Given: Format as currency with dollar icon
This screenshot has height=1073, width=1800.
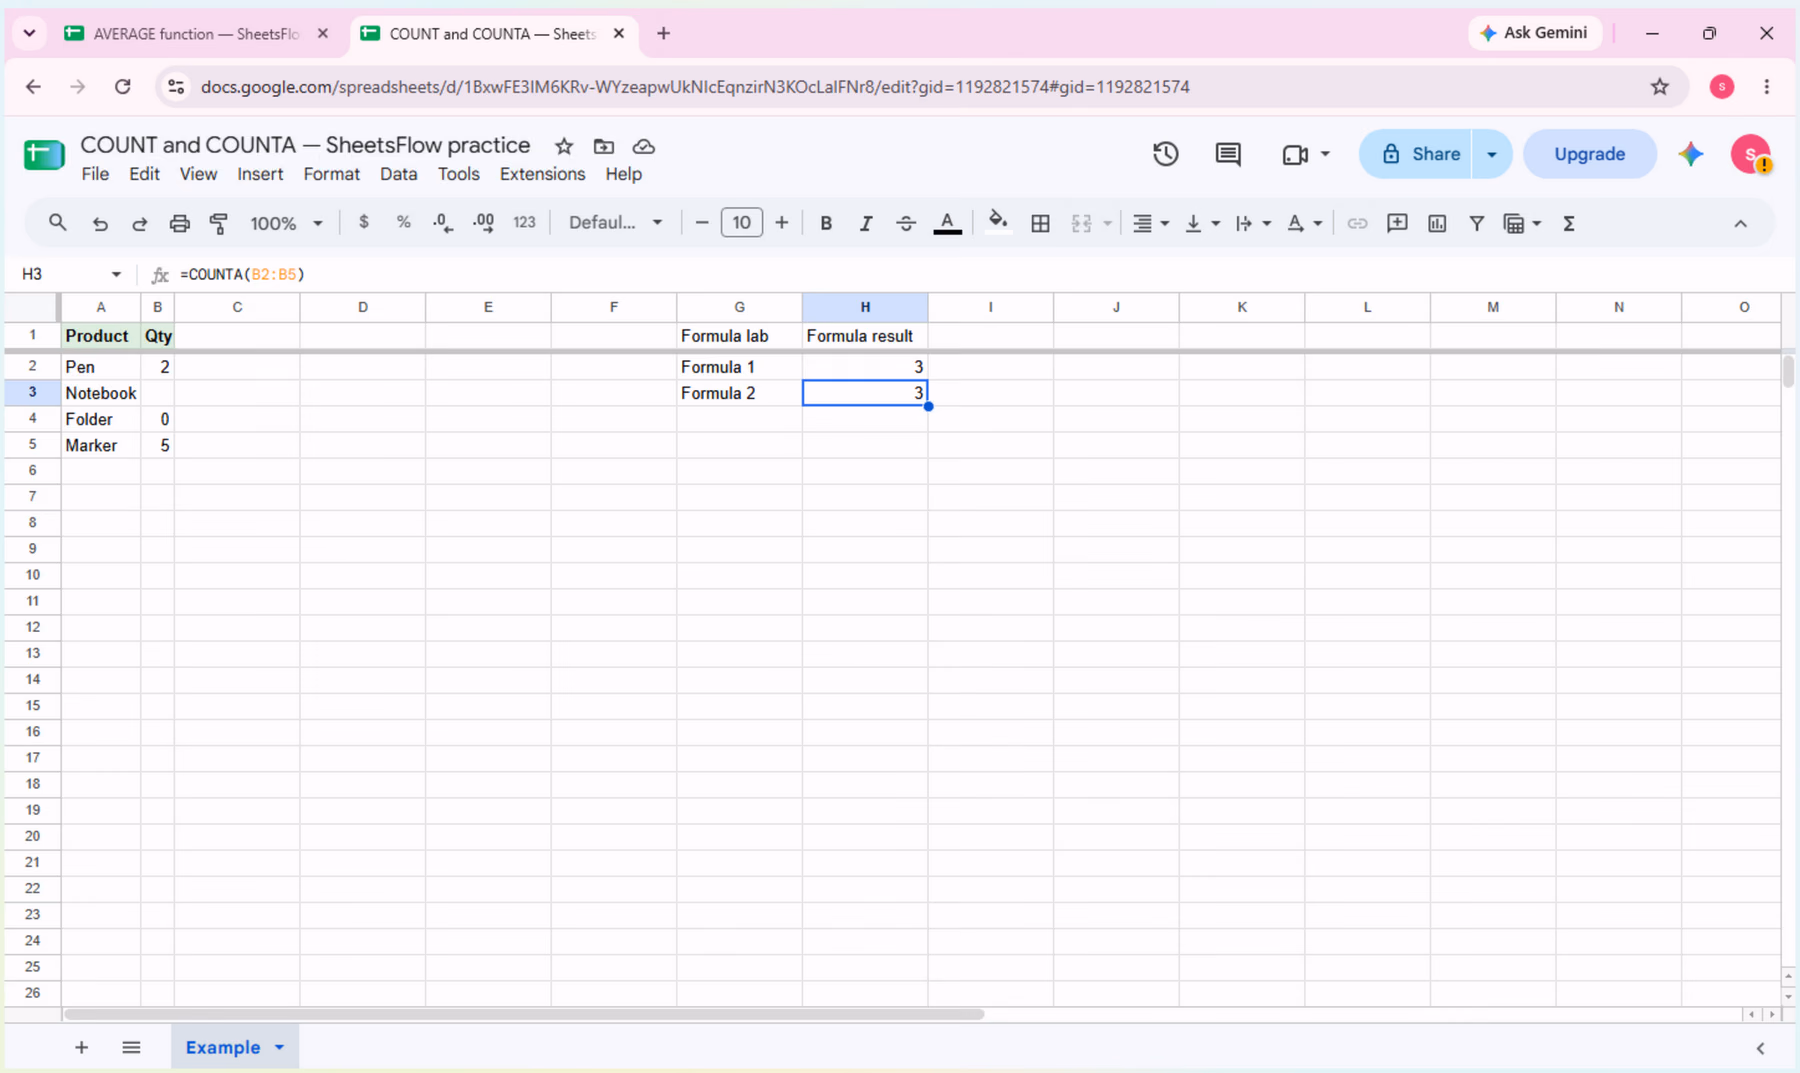Looking at the screenshot, I should pos(364,222).
